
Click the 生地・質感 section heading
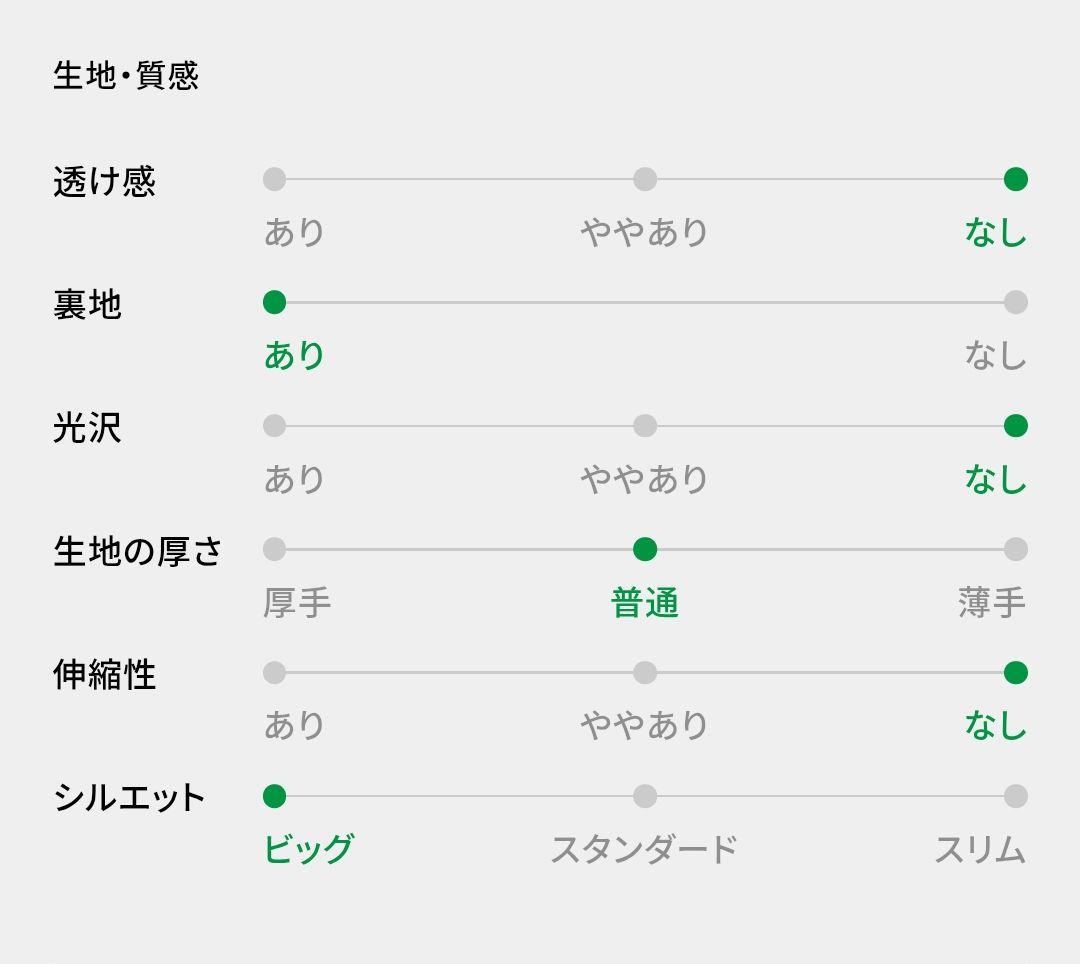click(126, 76)
